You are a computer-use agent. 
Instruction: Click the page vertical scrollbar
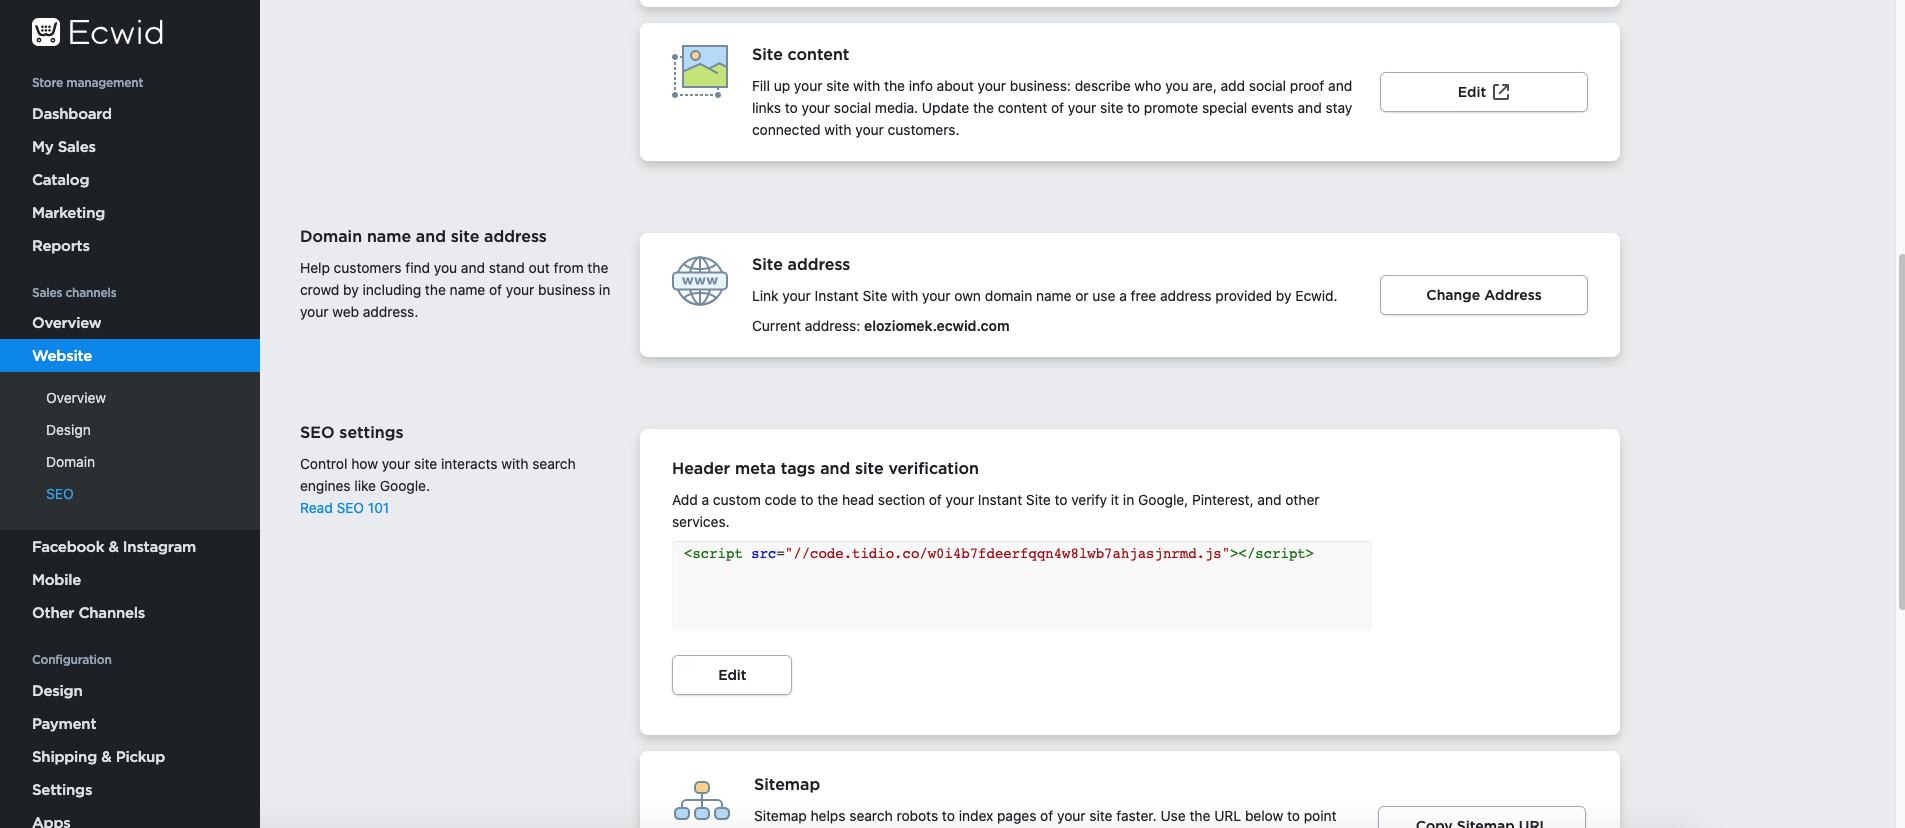1900,430
